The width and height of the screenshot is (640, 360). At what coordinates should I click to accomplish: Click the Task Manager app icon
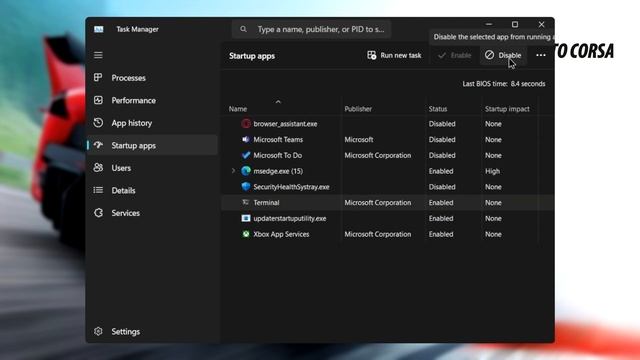pos(98,29)
